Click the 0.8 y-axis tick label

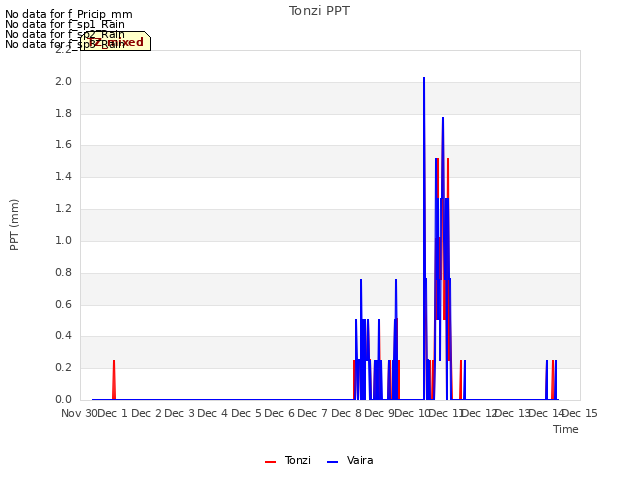63,272
